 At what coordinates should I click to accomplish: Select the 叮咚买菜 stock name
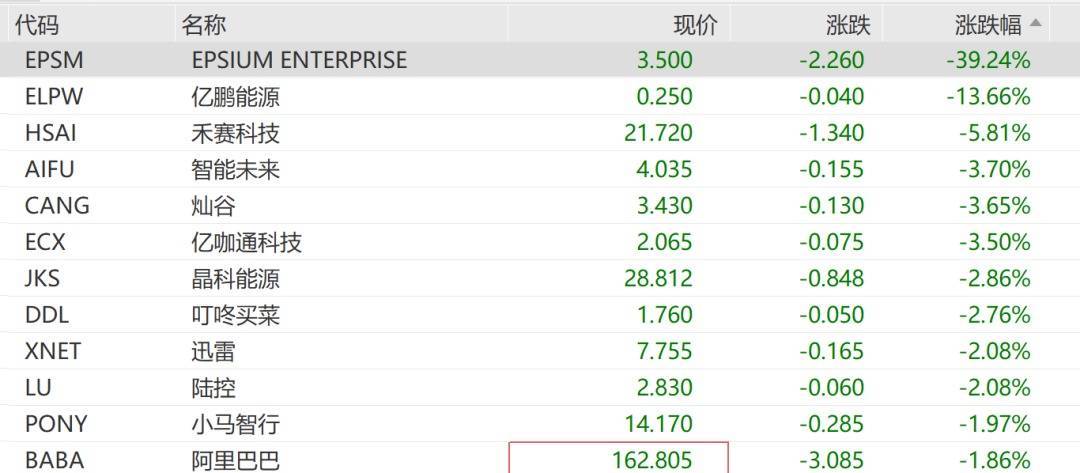235,315
